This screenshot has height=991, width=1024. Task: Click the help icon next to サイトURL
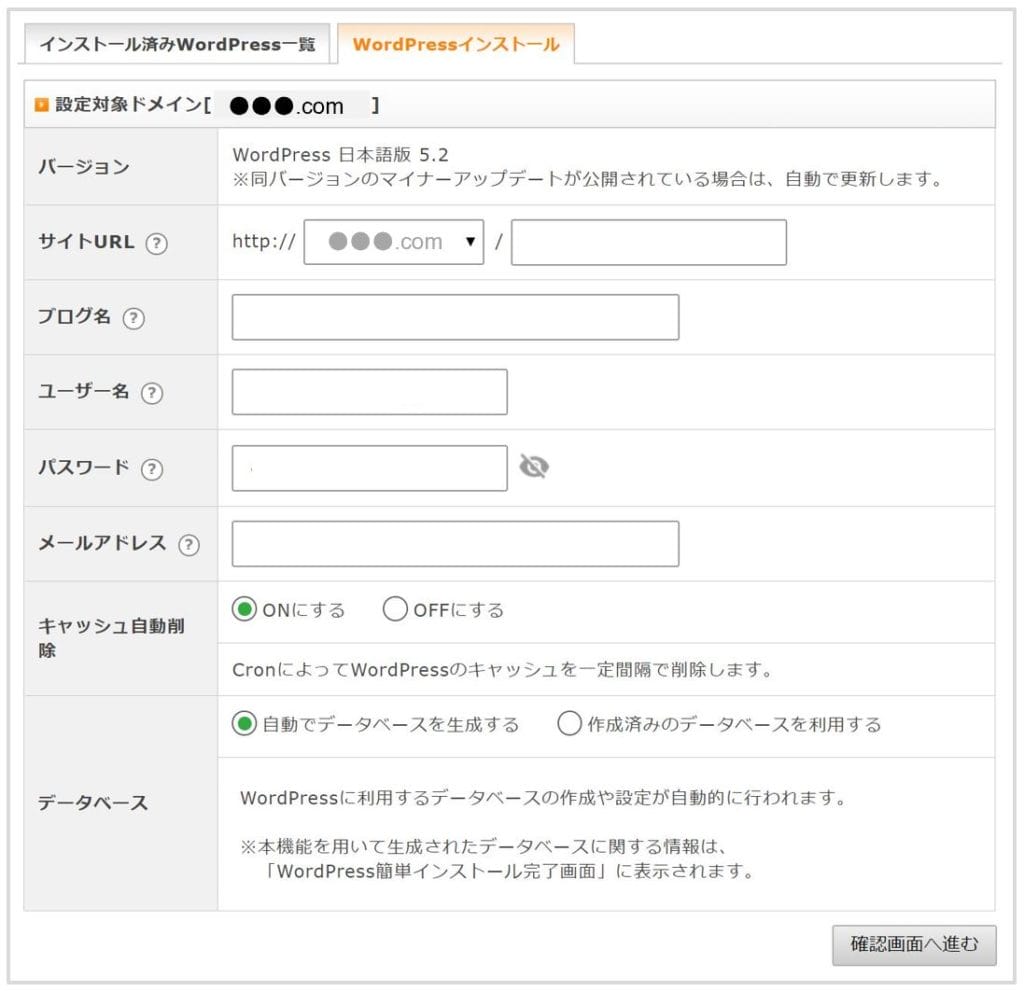(156, 243)
